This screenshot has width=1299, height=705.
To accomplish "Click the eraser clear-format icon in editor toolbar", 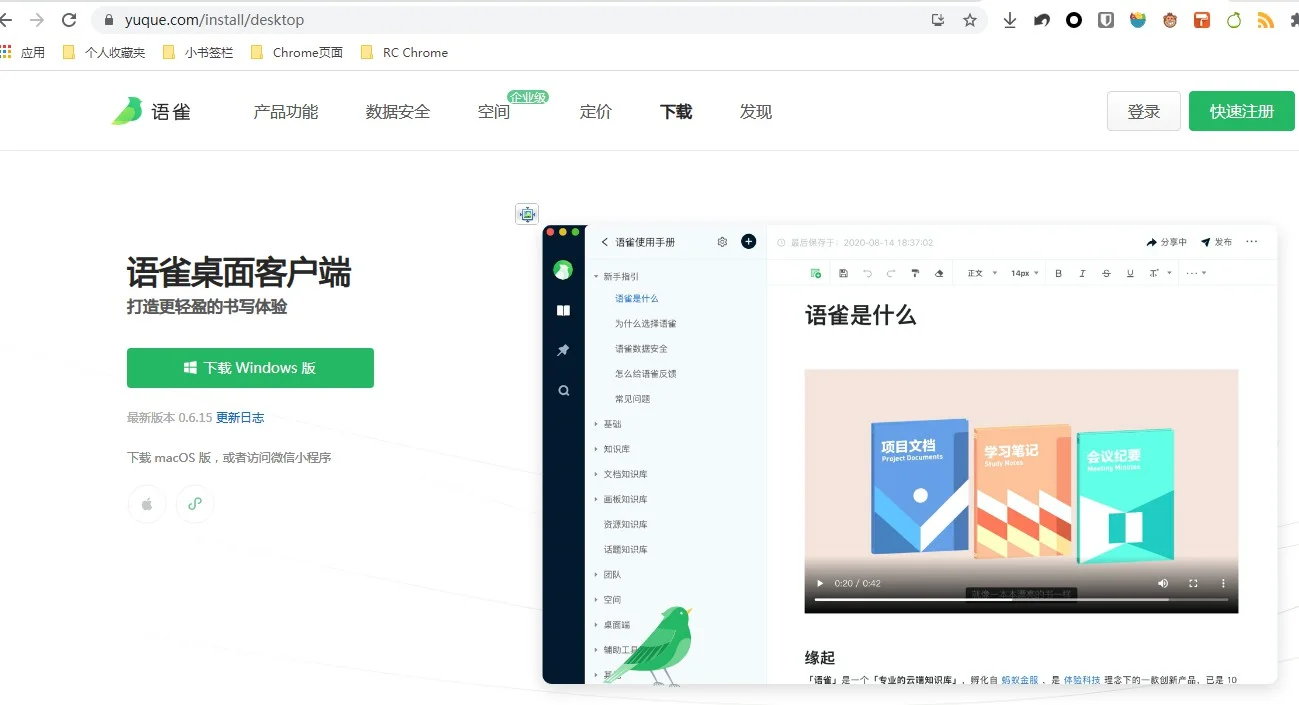I will pyautogui.click(x=938, y=273).
